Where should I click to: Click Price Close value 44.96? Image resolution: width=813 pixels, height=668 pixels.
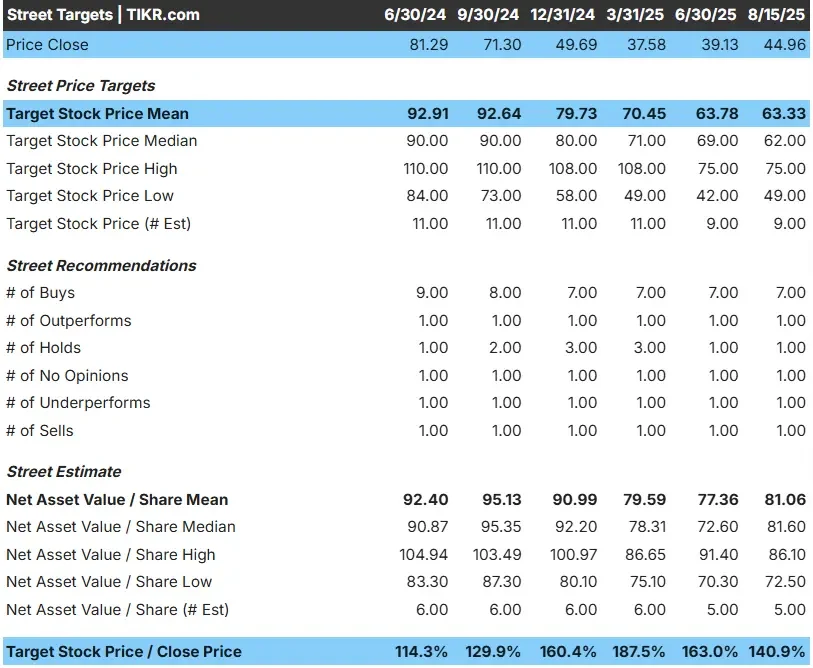pyautogui.click(x=785, y=45)
